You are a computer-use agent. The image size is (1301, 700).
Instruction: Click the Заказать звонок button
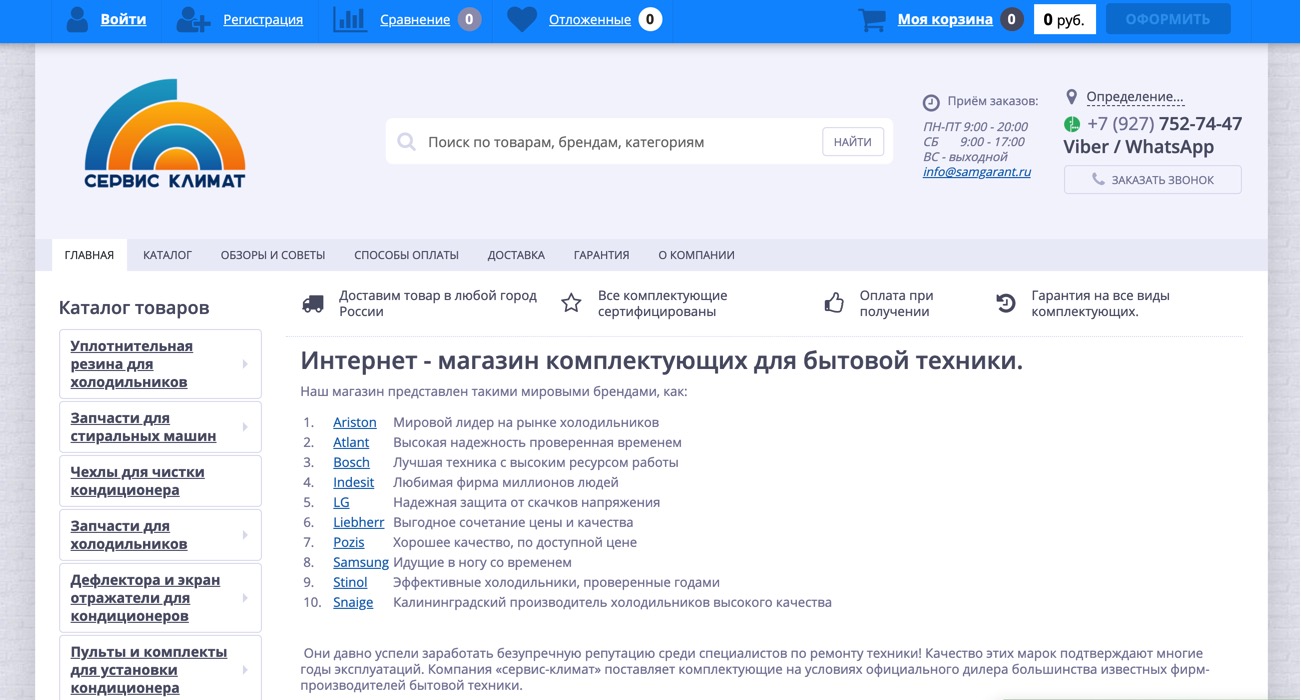tap(1153, 180)
